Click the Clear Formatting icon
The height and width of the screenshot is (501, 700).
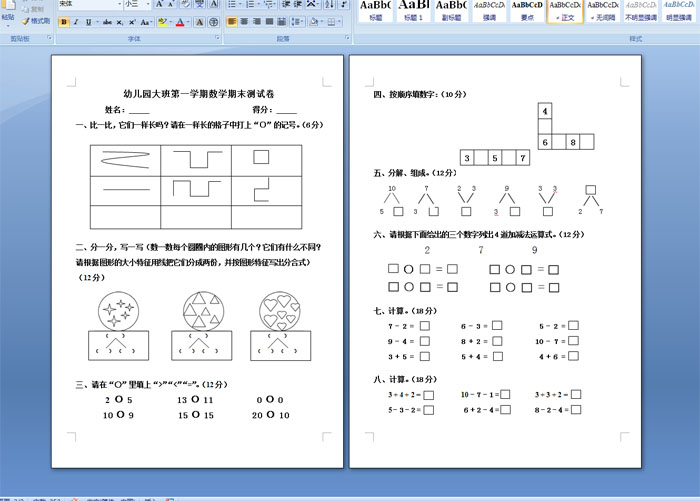point(185,4)
